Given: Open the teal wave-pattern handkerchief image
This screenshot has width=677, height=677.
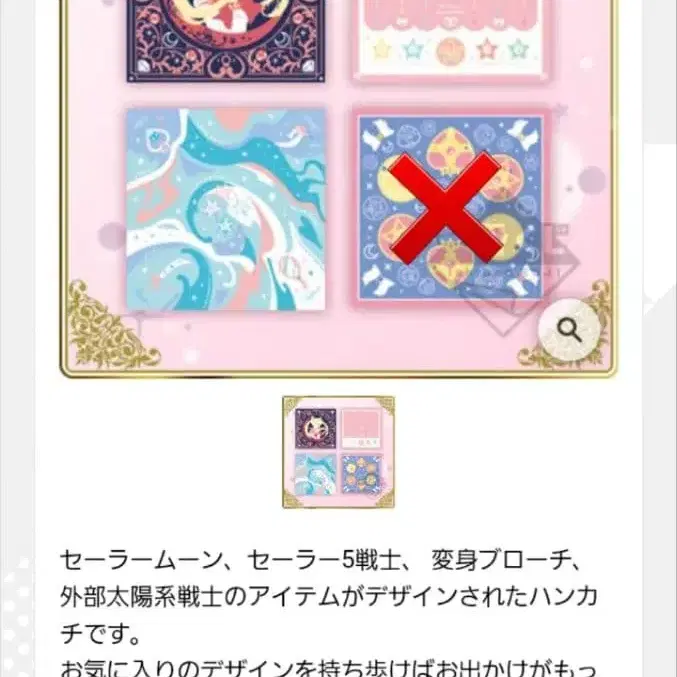Looking at the screenshot, I should [x=226, y=209].
